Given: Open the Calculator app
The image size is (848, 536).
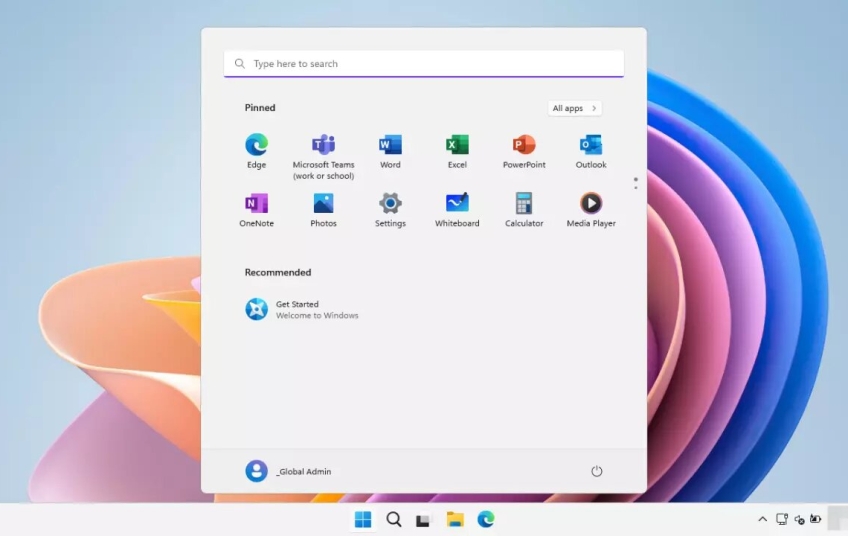Looking at the screenshot, I should coord(524,204).
